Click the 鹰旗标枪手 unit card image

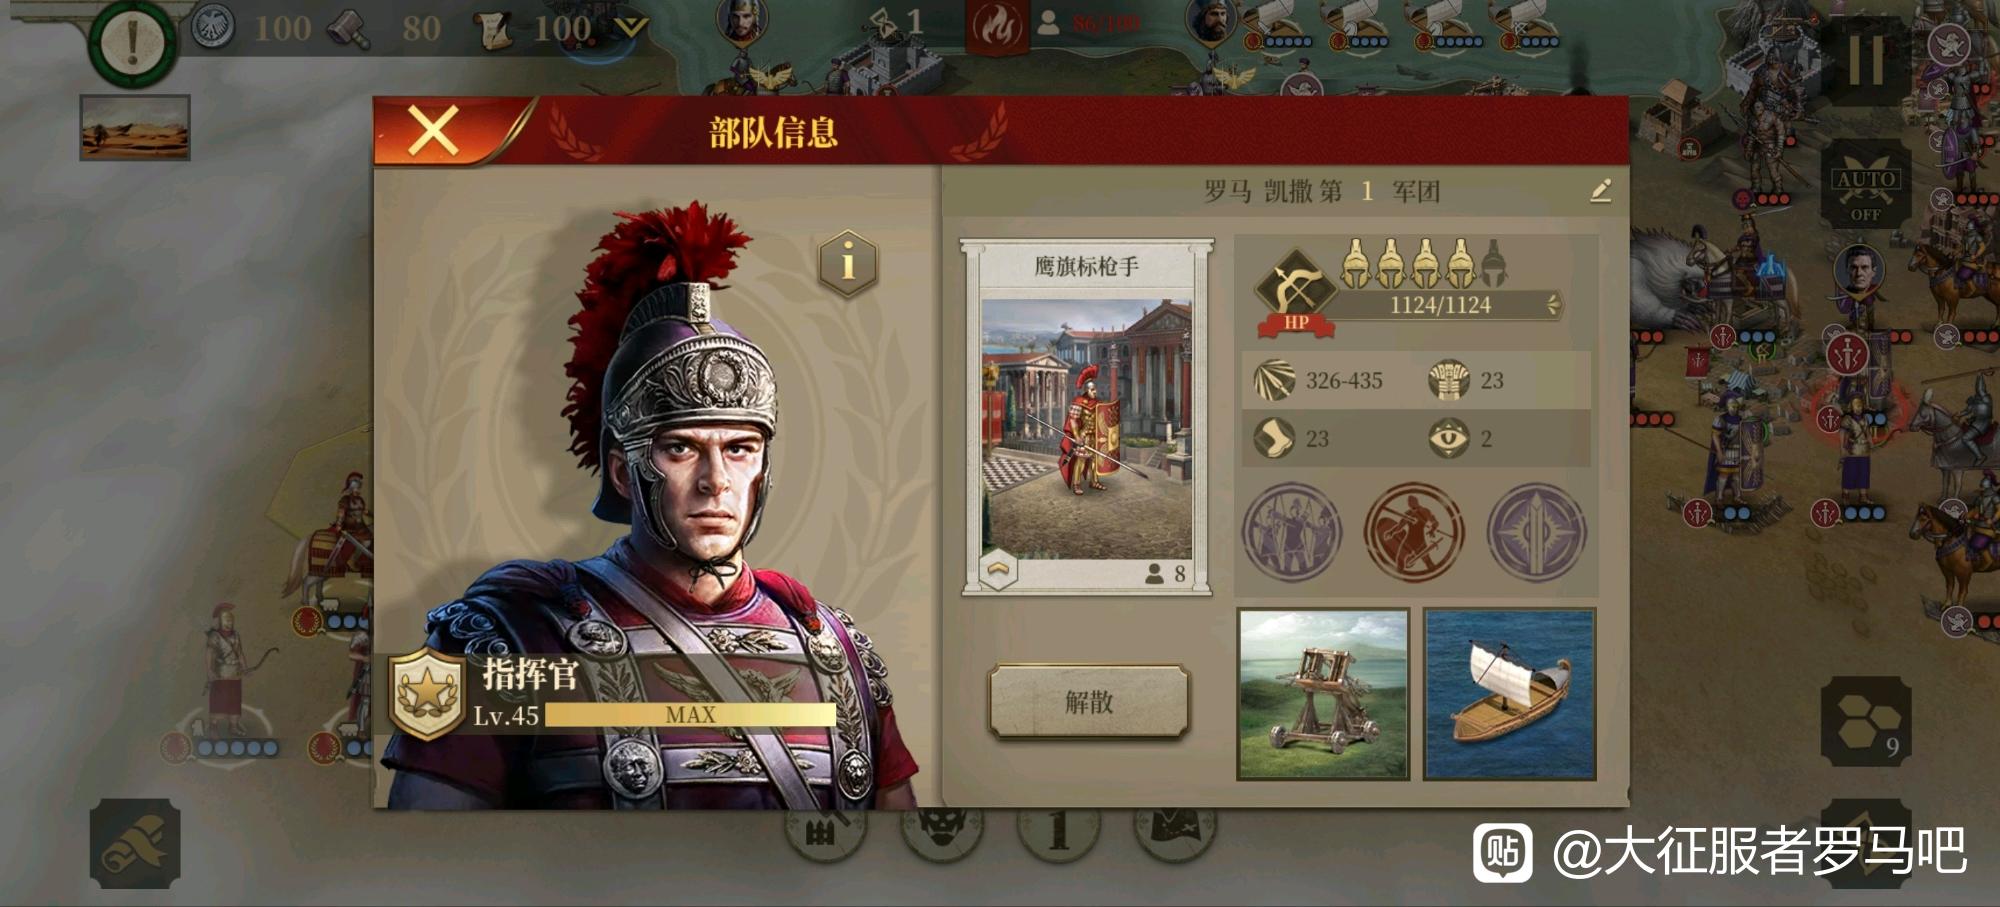1087,428
